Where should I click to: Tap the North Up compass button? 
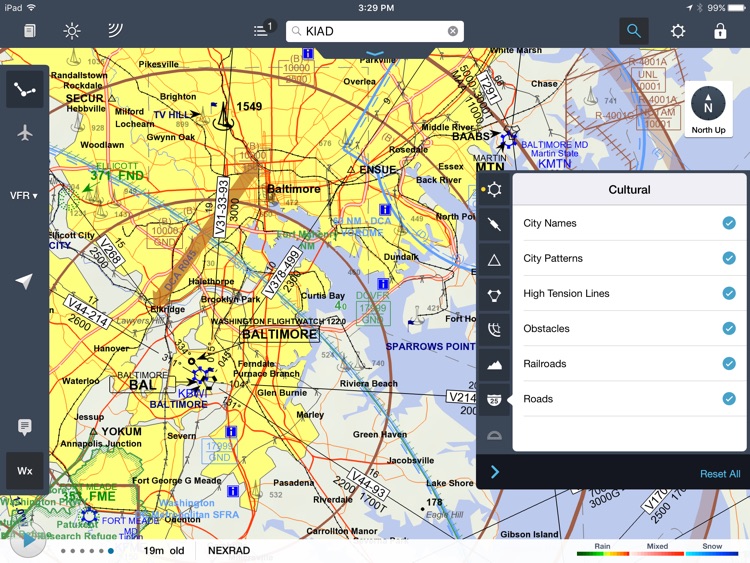pyautogui.click(x=708, y=110)
